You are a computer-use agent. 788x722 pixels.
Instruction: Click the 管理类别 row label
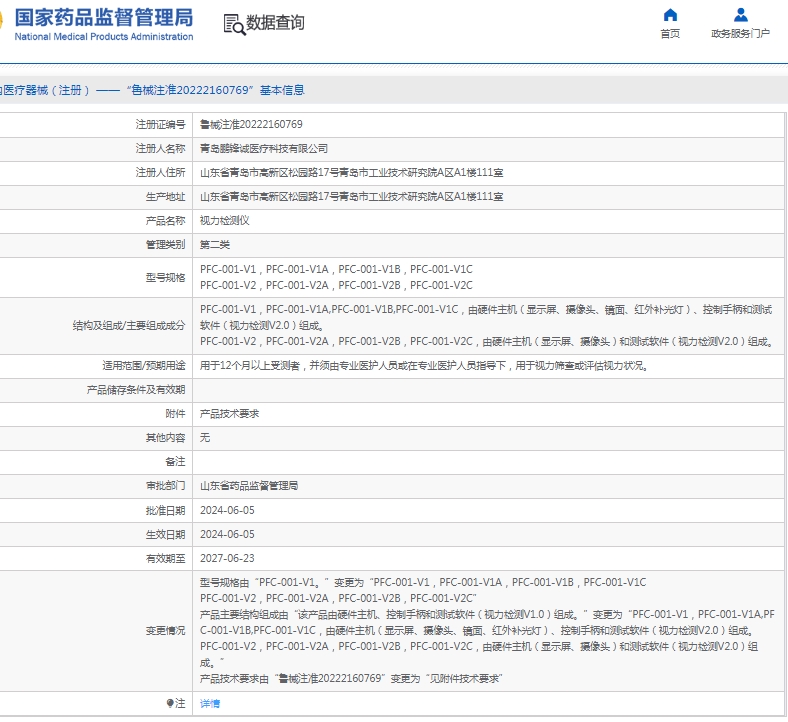click(x=165, y=245)
